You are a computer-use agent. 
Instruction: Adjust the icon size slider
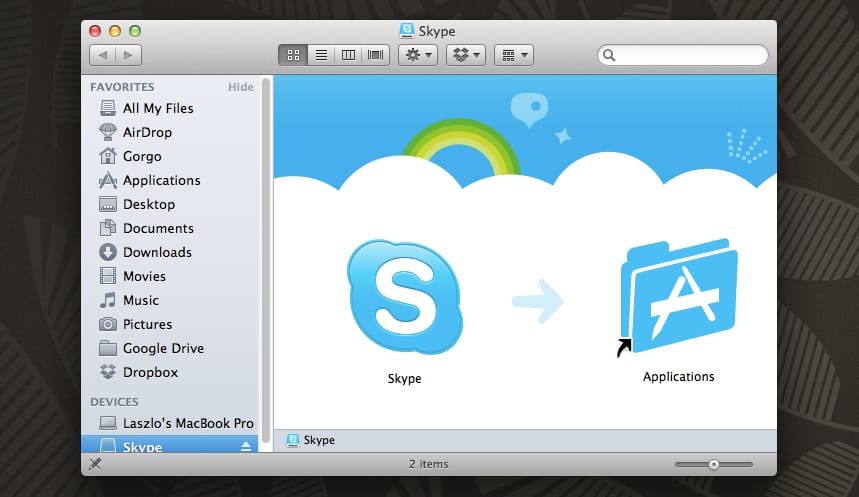click(713, 465)
